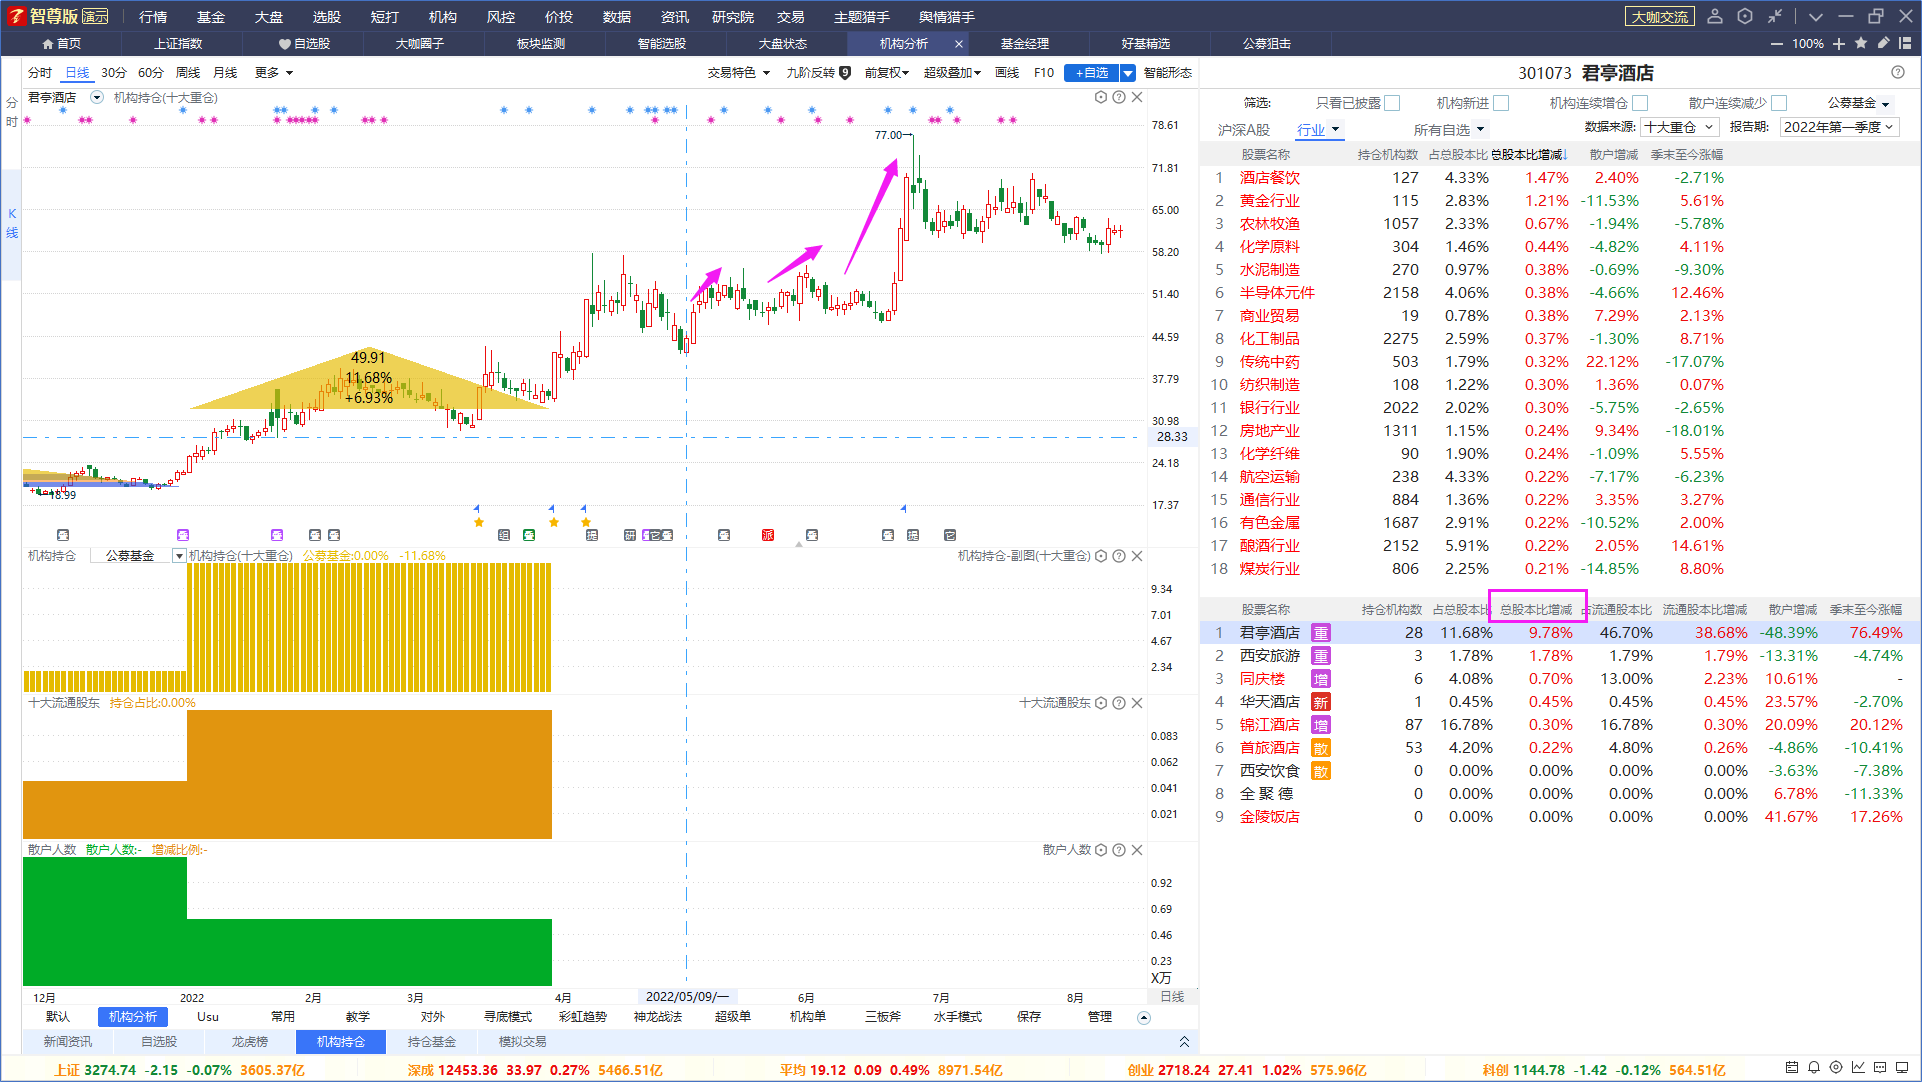Toggle the 智能形态 feature
The width and height of the screenshot is (1922, 1082).
coord(1168,72)
